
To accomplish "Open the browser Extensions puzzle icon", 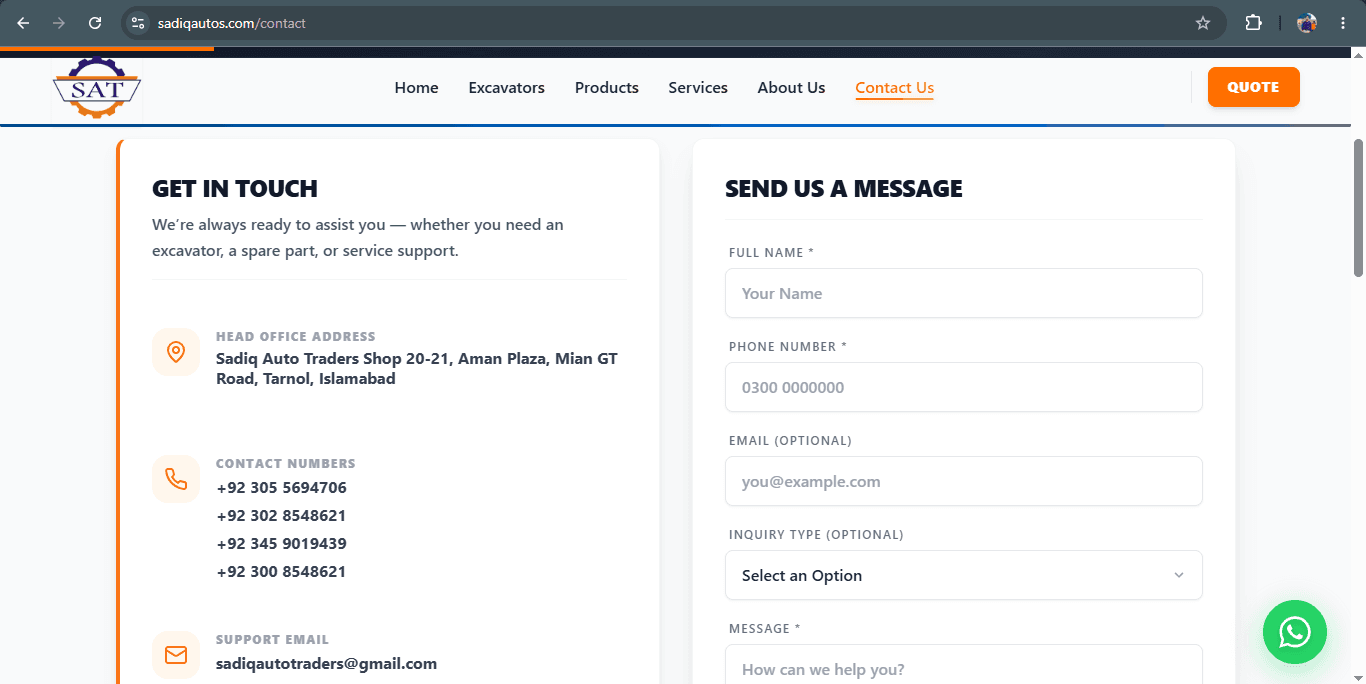I will pos(1253,23).
